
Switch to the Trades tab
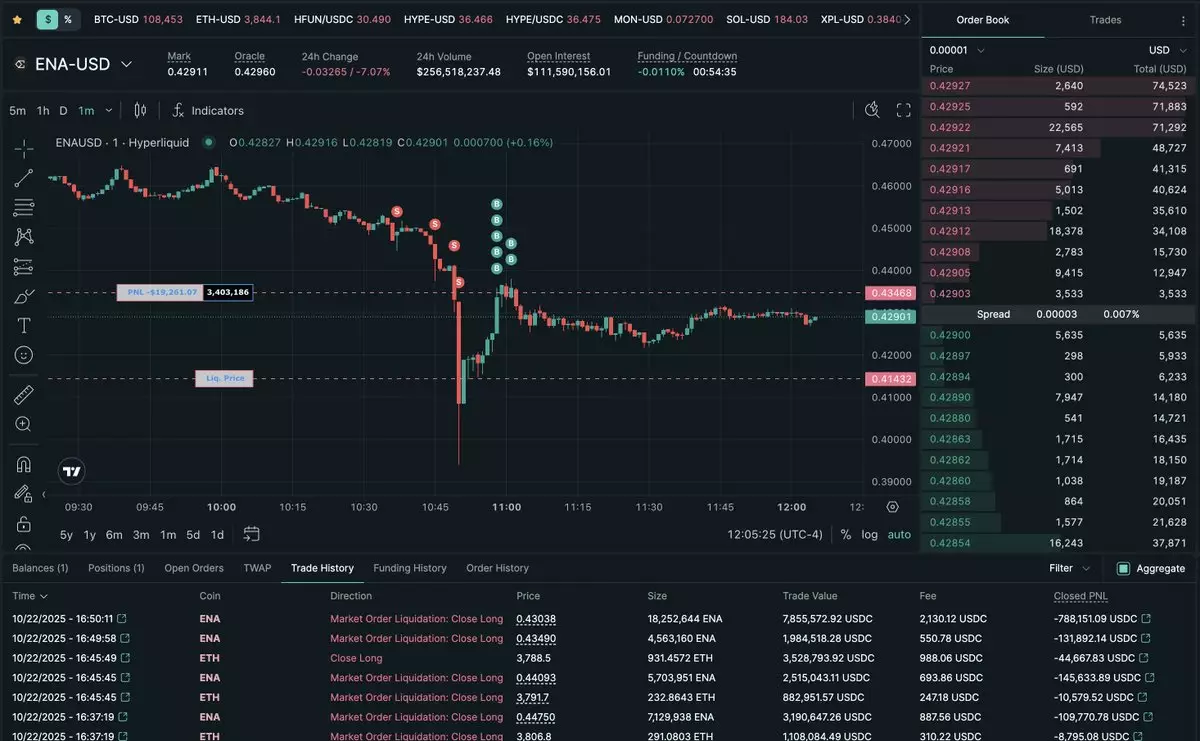1105,20
